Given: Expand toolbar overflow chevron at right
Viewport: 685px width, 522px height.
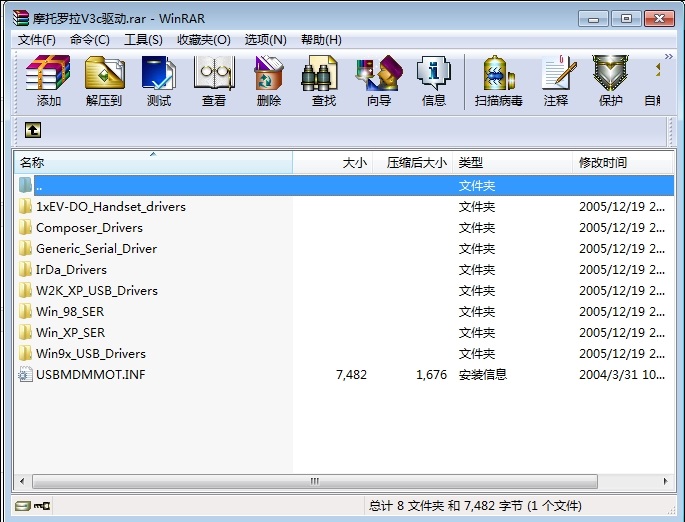Looking at the screenshot, I should point(668,56).
